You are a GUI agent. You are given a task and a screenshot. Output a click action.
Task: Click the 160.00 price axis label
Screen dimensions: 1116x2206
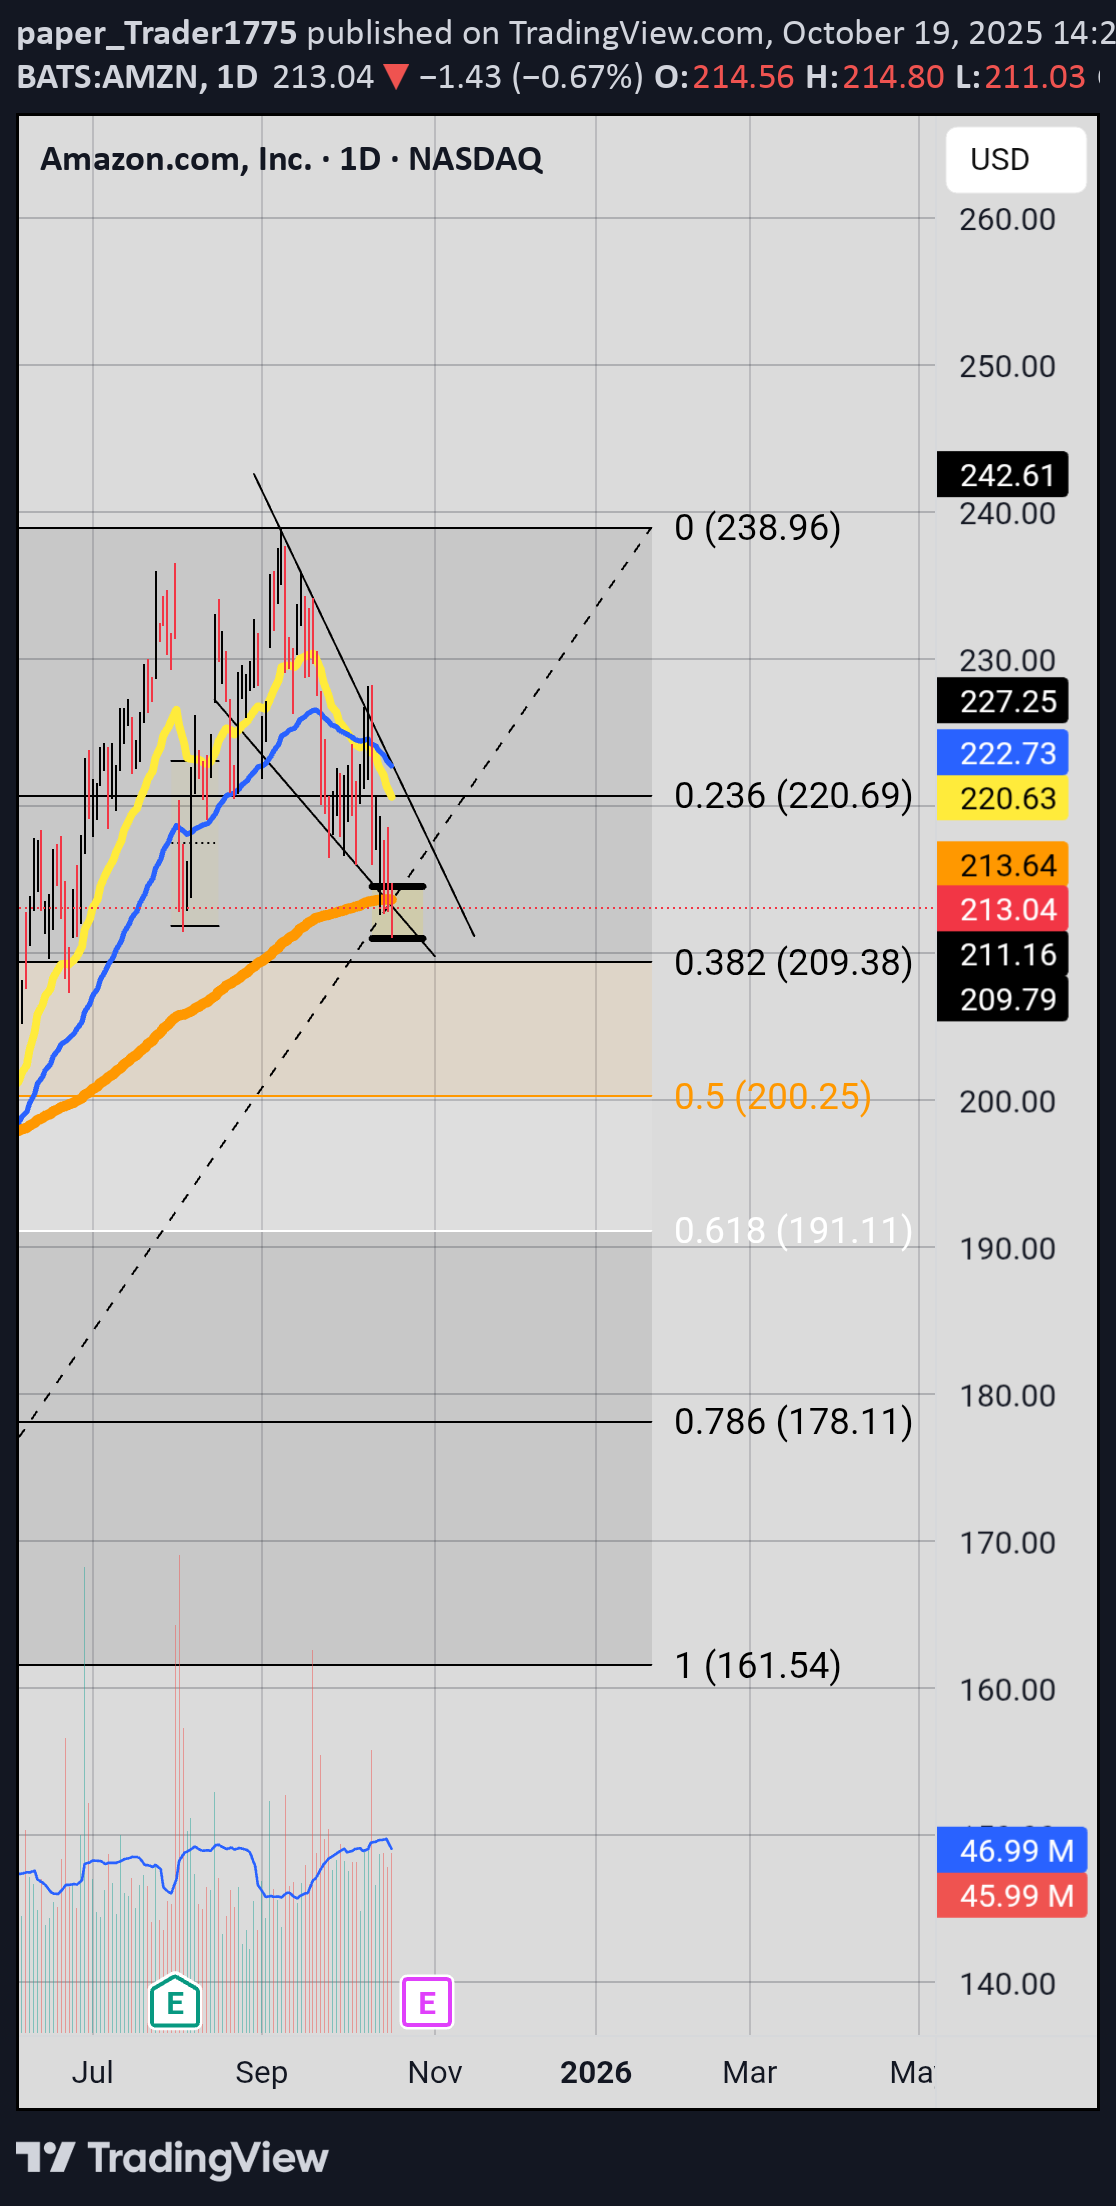[x=1007, y=1689]
